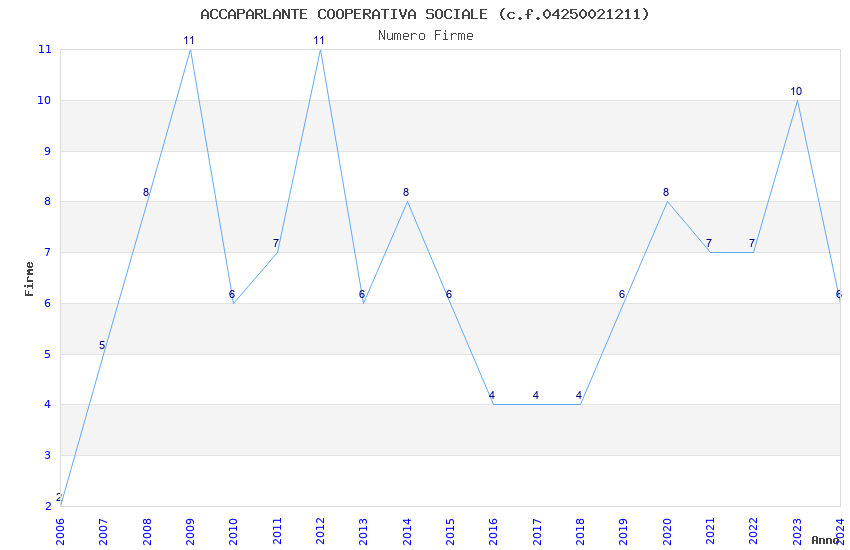This screenshot has width=850, height=550.
Task: Click y-axis tick value 11
Action: pyautogui.click(x=44, y=49)
